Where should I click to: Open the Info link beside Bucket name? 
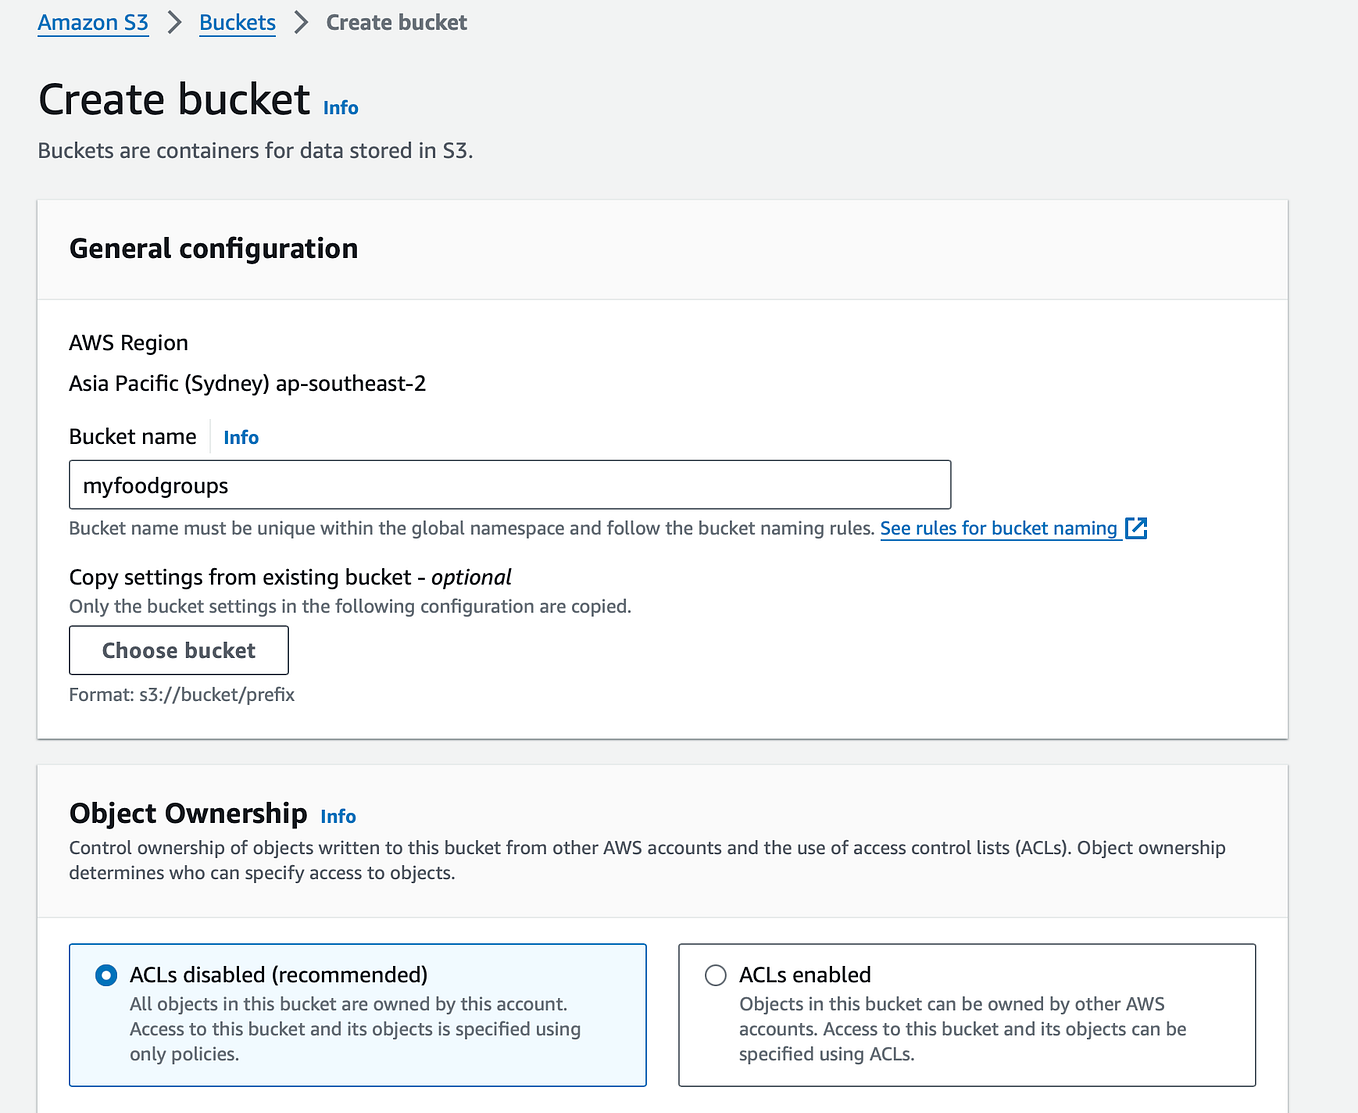[241, 437]
